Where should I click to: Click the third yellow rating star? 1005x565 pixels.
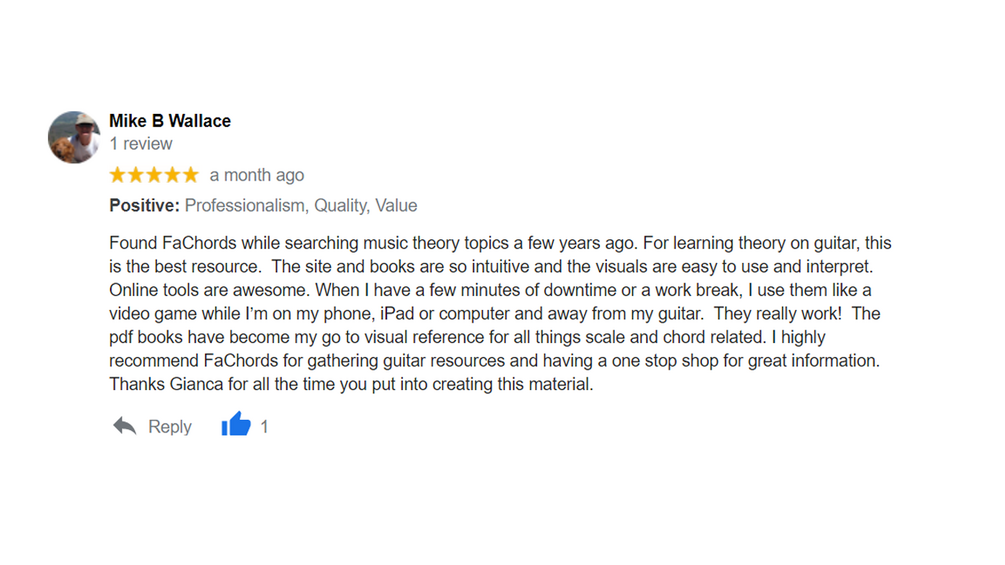click(154, 175)
